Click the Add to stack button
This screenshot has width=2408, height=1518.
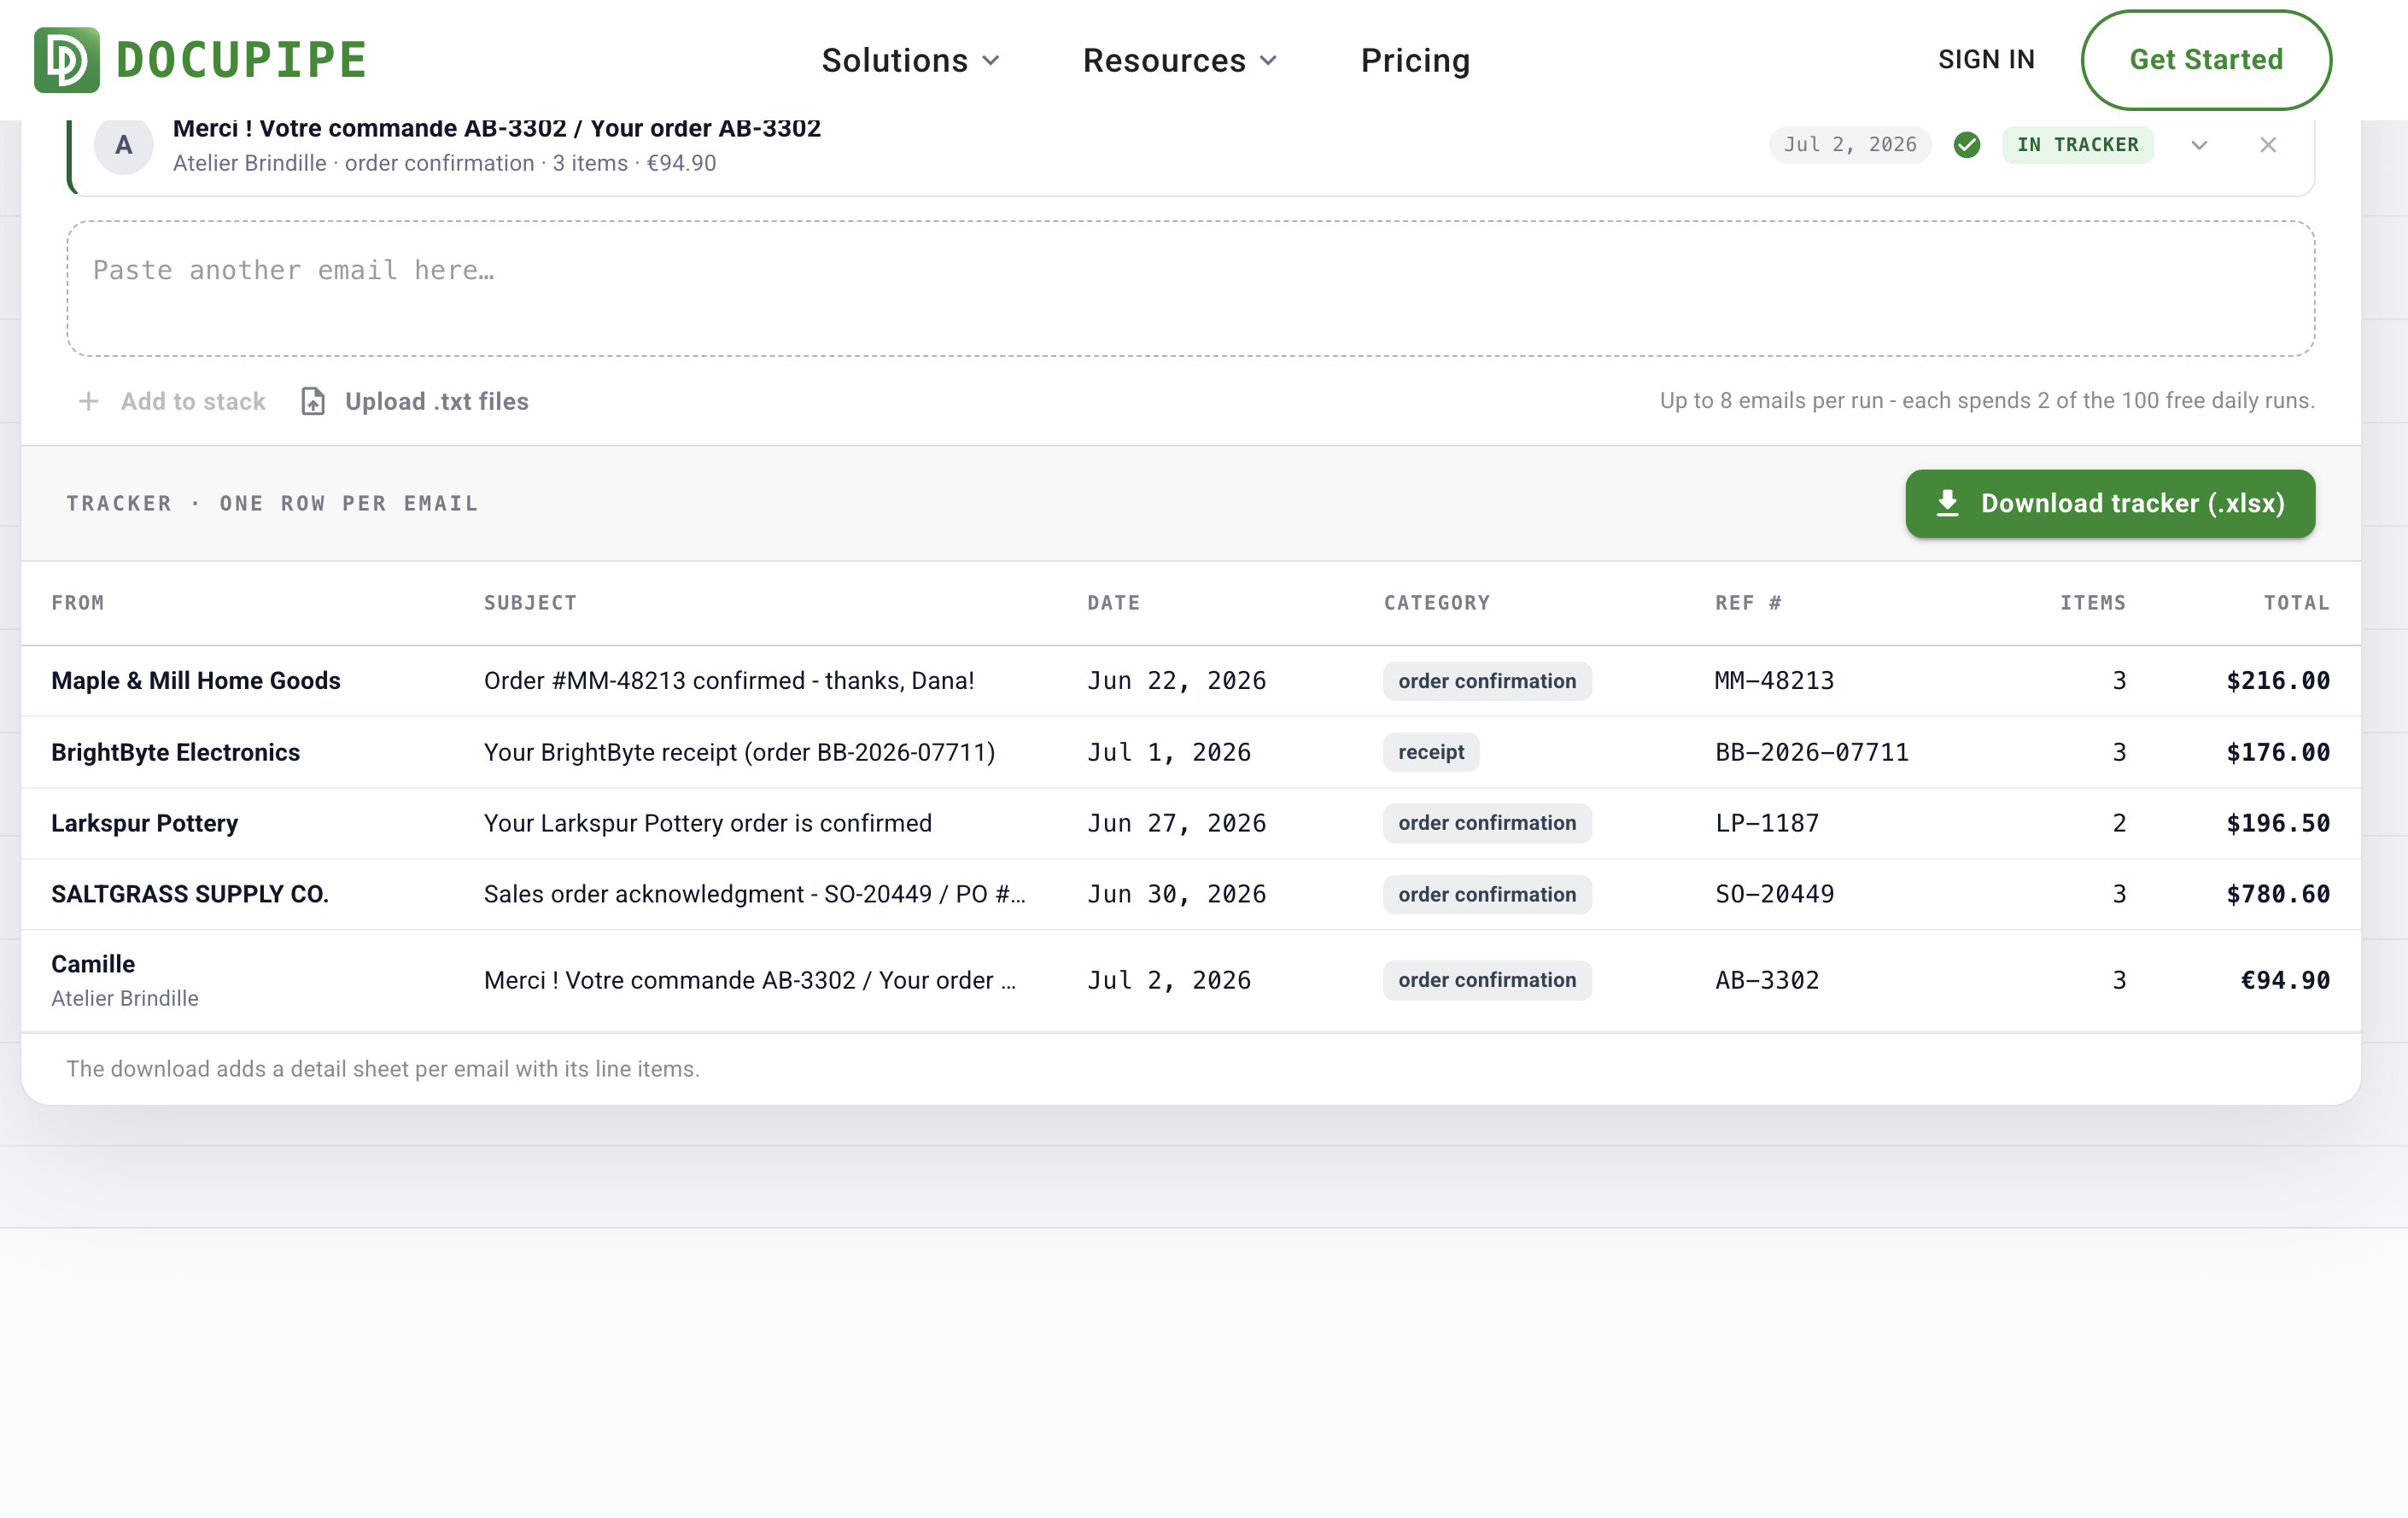(172, 401)
